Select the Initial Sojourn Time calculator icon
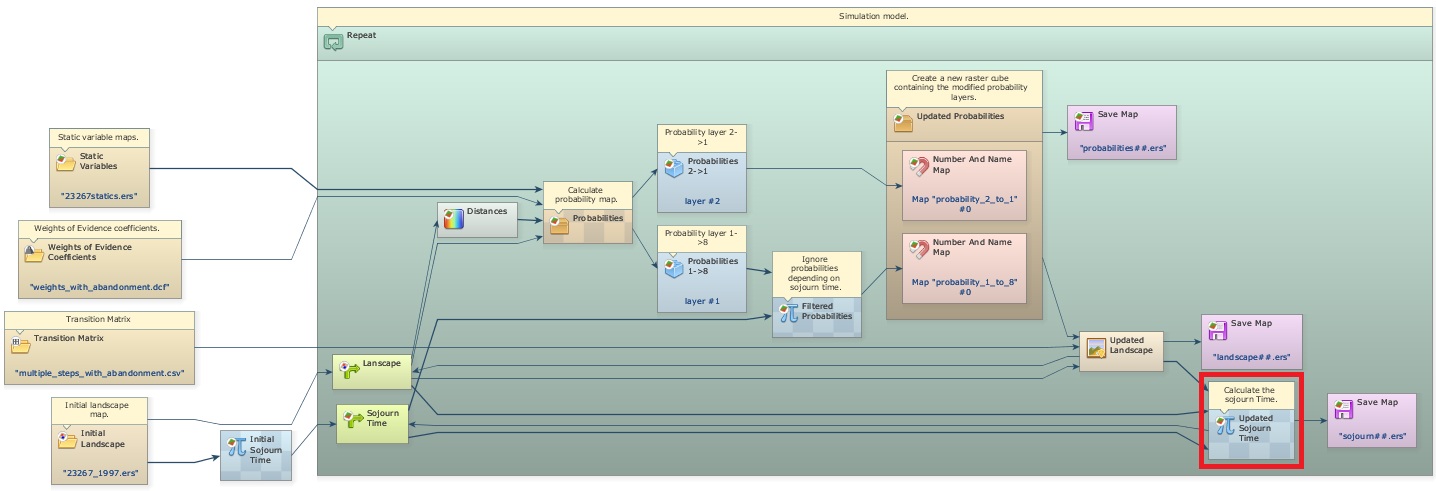This screenshot has height=491, width=1436. pos(235,446)
